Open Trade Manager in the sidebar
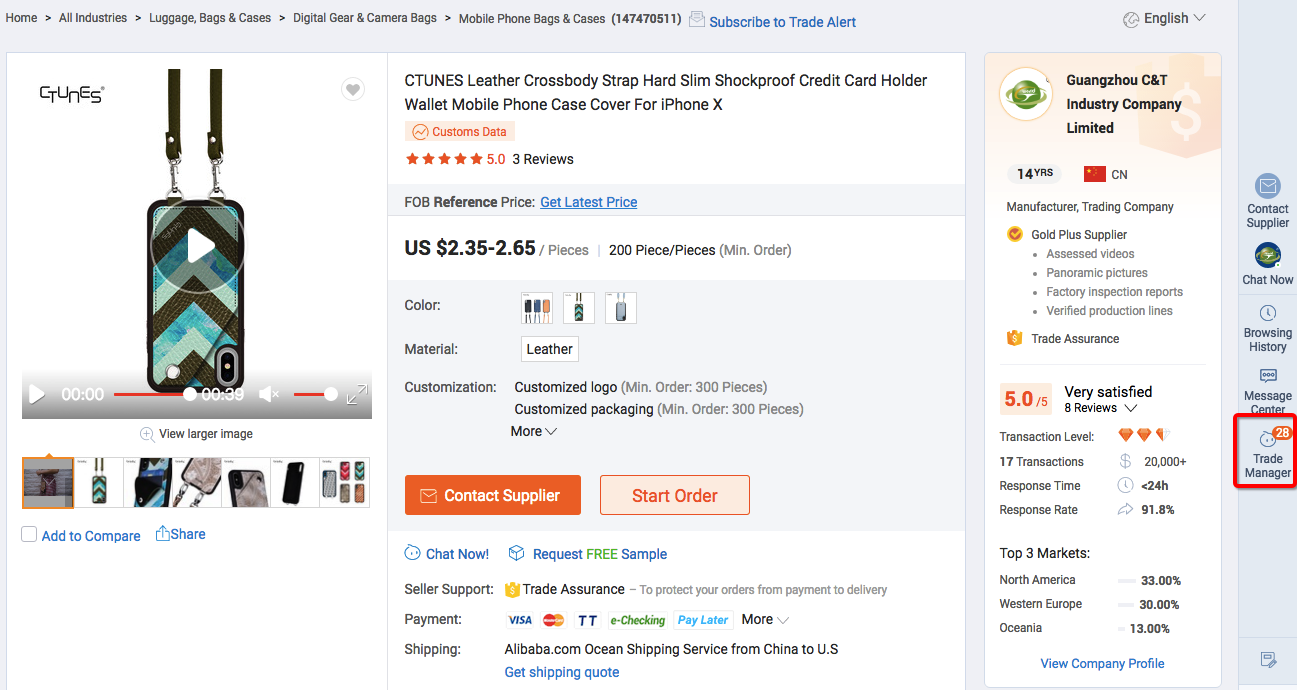Image resolution: width=1297 pixels, height=690 pixels. pyautogui.click(x=1267, y=452)
